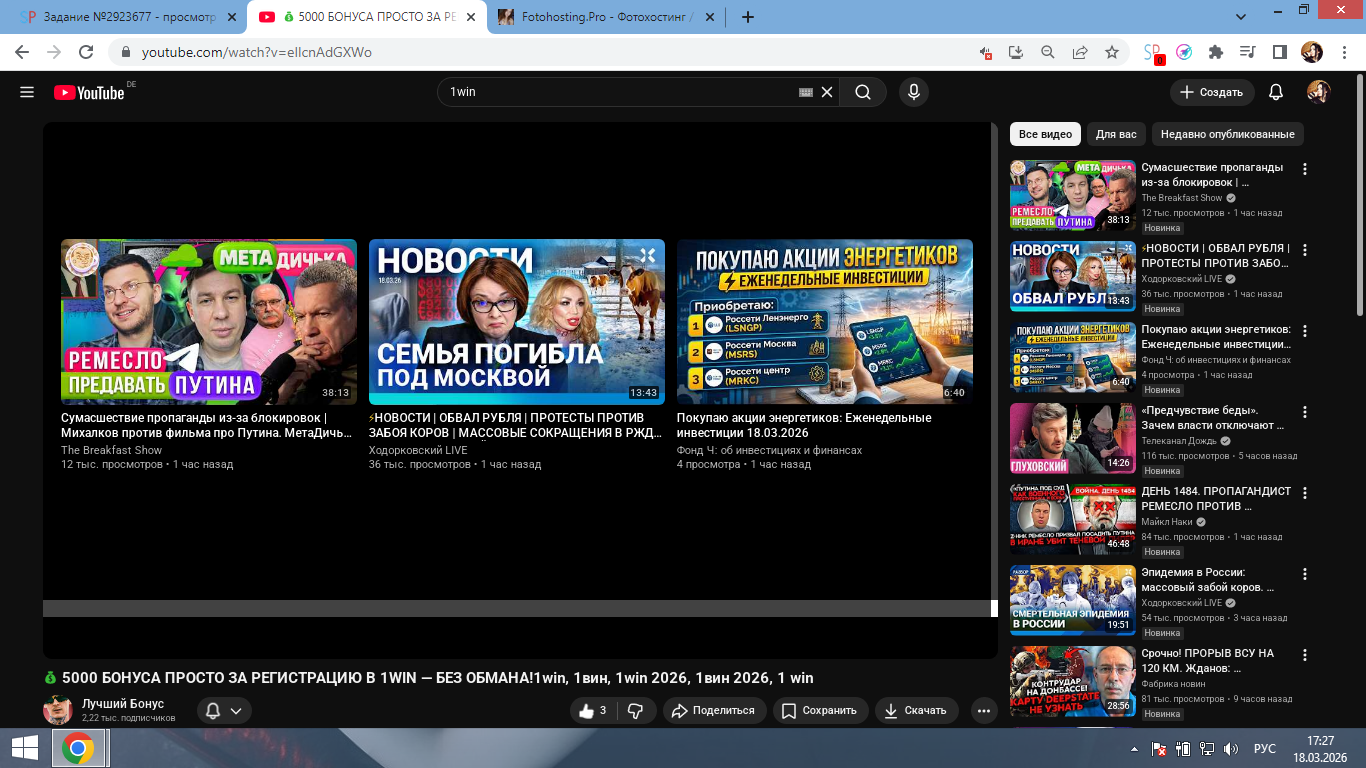This screenshot has width=1366, height=768.
Task: Open more actions ellipsis under video
Action: click(984, 711)
